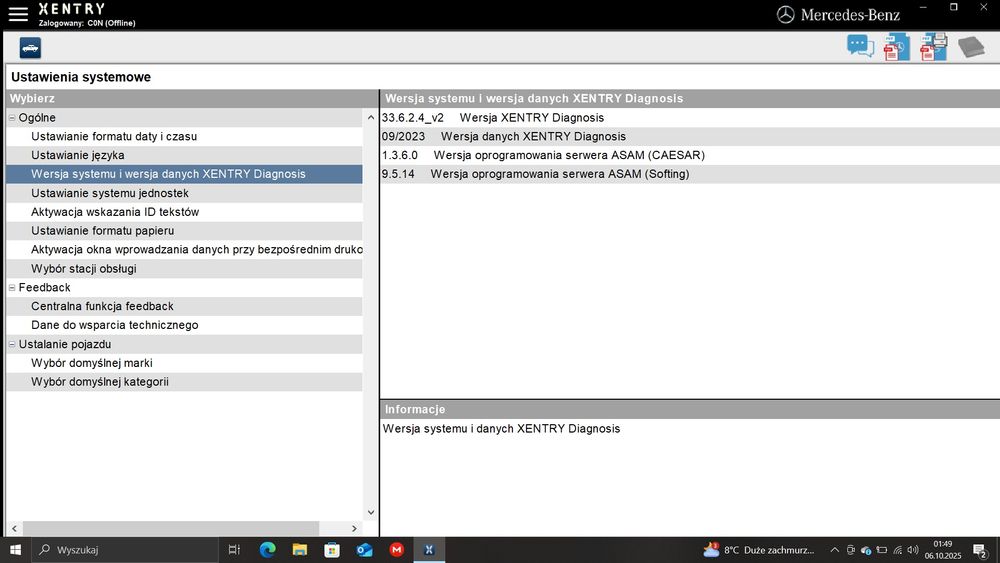Click the tree panel scroll-up arrow
This screenshot has height=563, width=1000.
point(371,117)
